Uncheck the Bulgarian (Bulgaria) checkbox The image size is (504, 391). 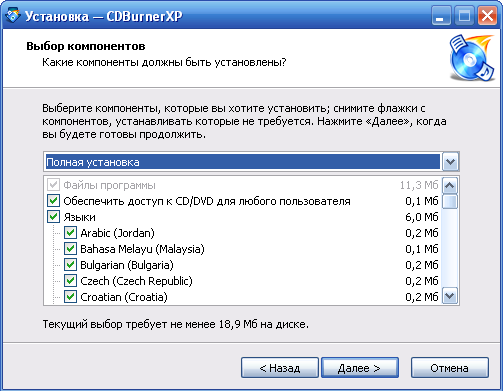(70, 265)
